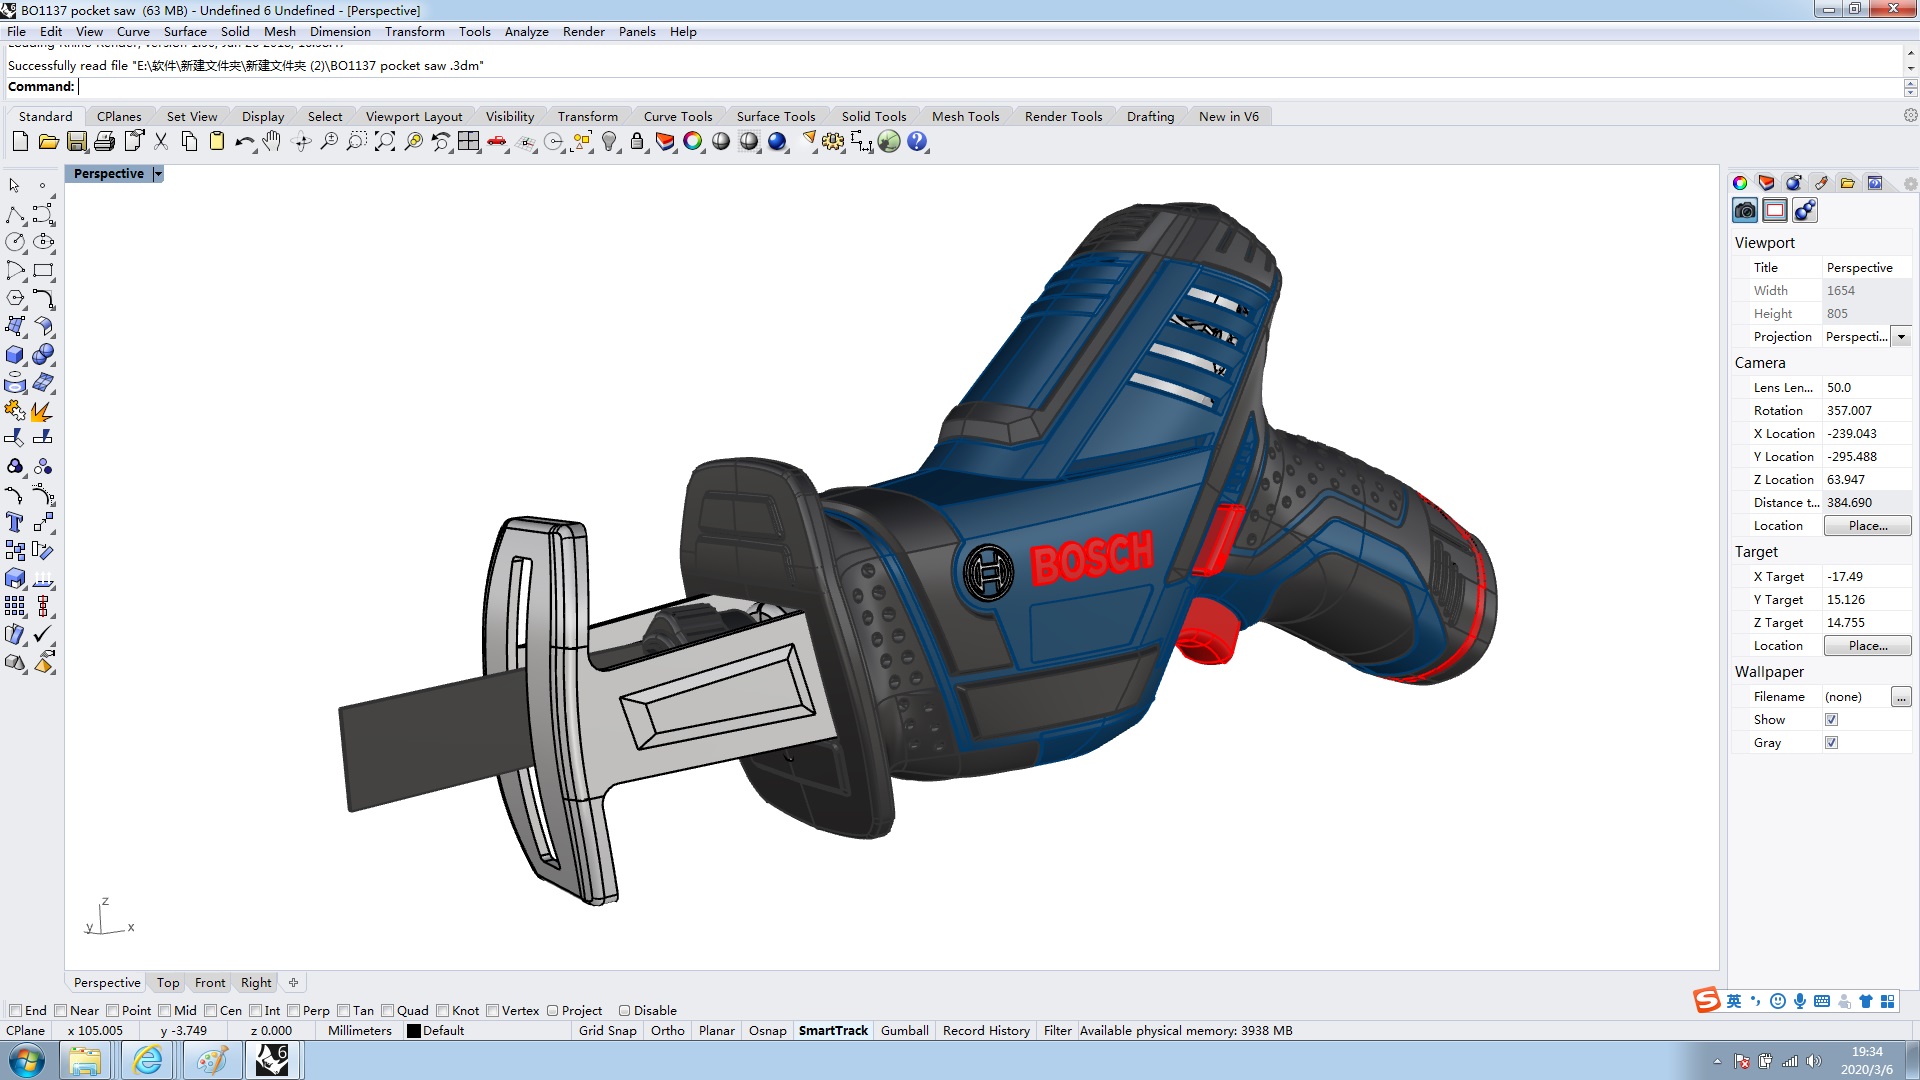Switch to the Mesh Tools toolbar tab
The width and height of the screenshot is (1920, 1080).
pyautogui.click(x=965, y=116)
